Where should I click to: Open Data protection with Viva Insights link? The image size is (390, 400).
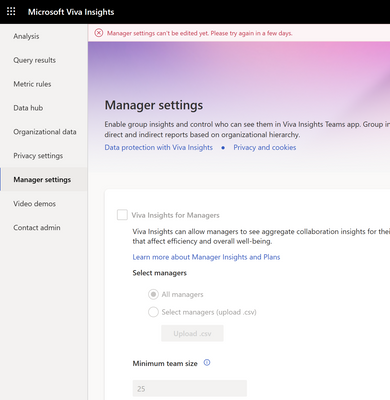[159, 147]
